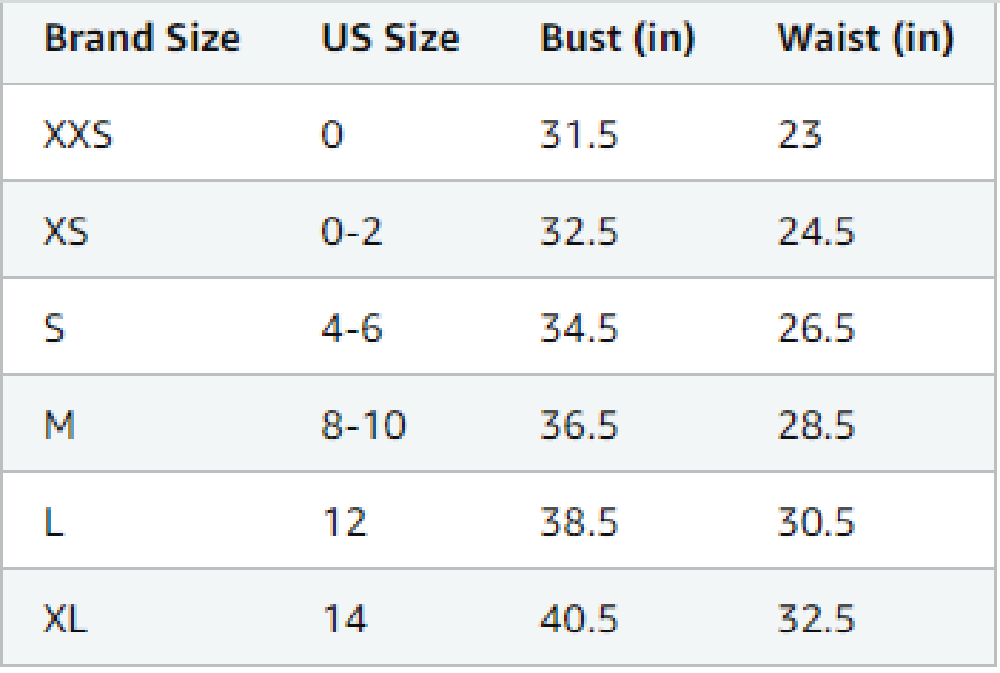Click the US Size column header
Screen dimensions: 1000x673
pos(390,39)
